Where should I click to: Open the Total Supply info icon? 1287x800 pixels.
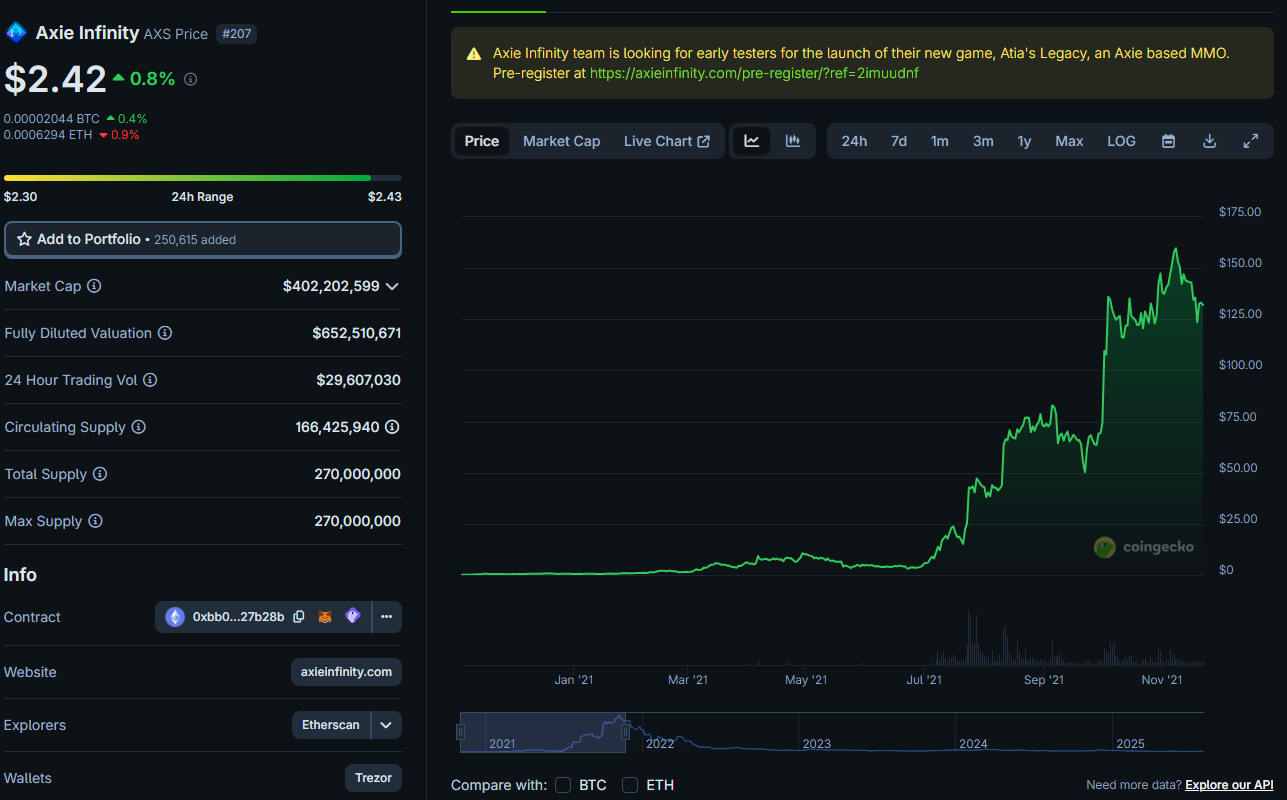click(x=100, y=474)
